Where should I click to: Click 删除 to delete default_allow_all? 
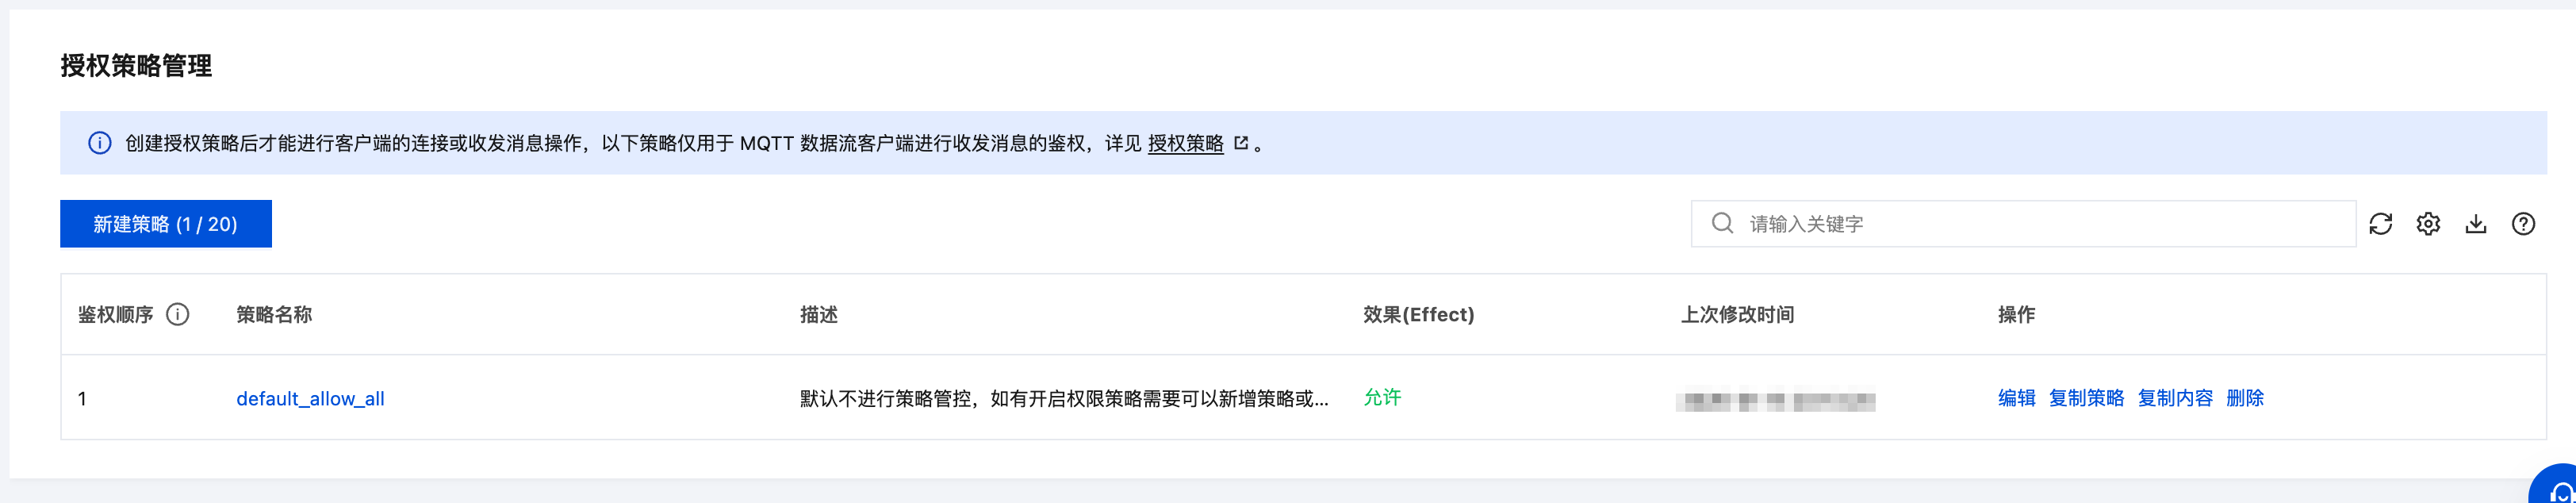[2245, 398]
